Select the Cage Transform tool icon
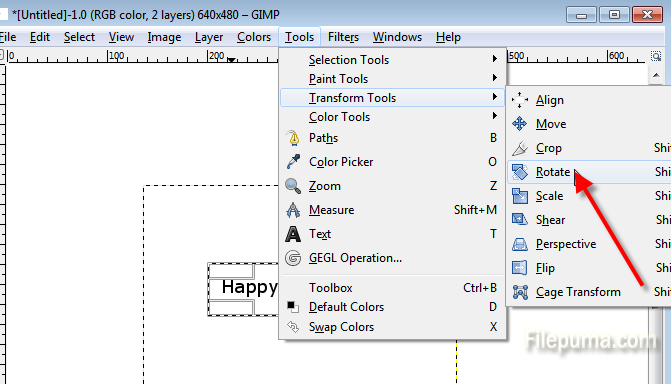The width and height of the screenshot is (671, 384). pos(520,292)
